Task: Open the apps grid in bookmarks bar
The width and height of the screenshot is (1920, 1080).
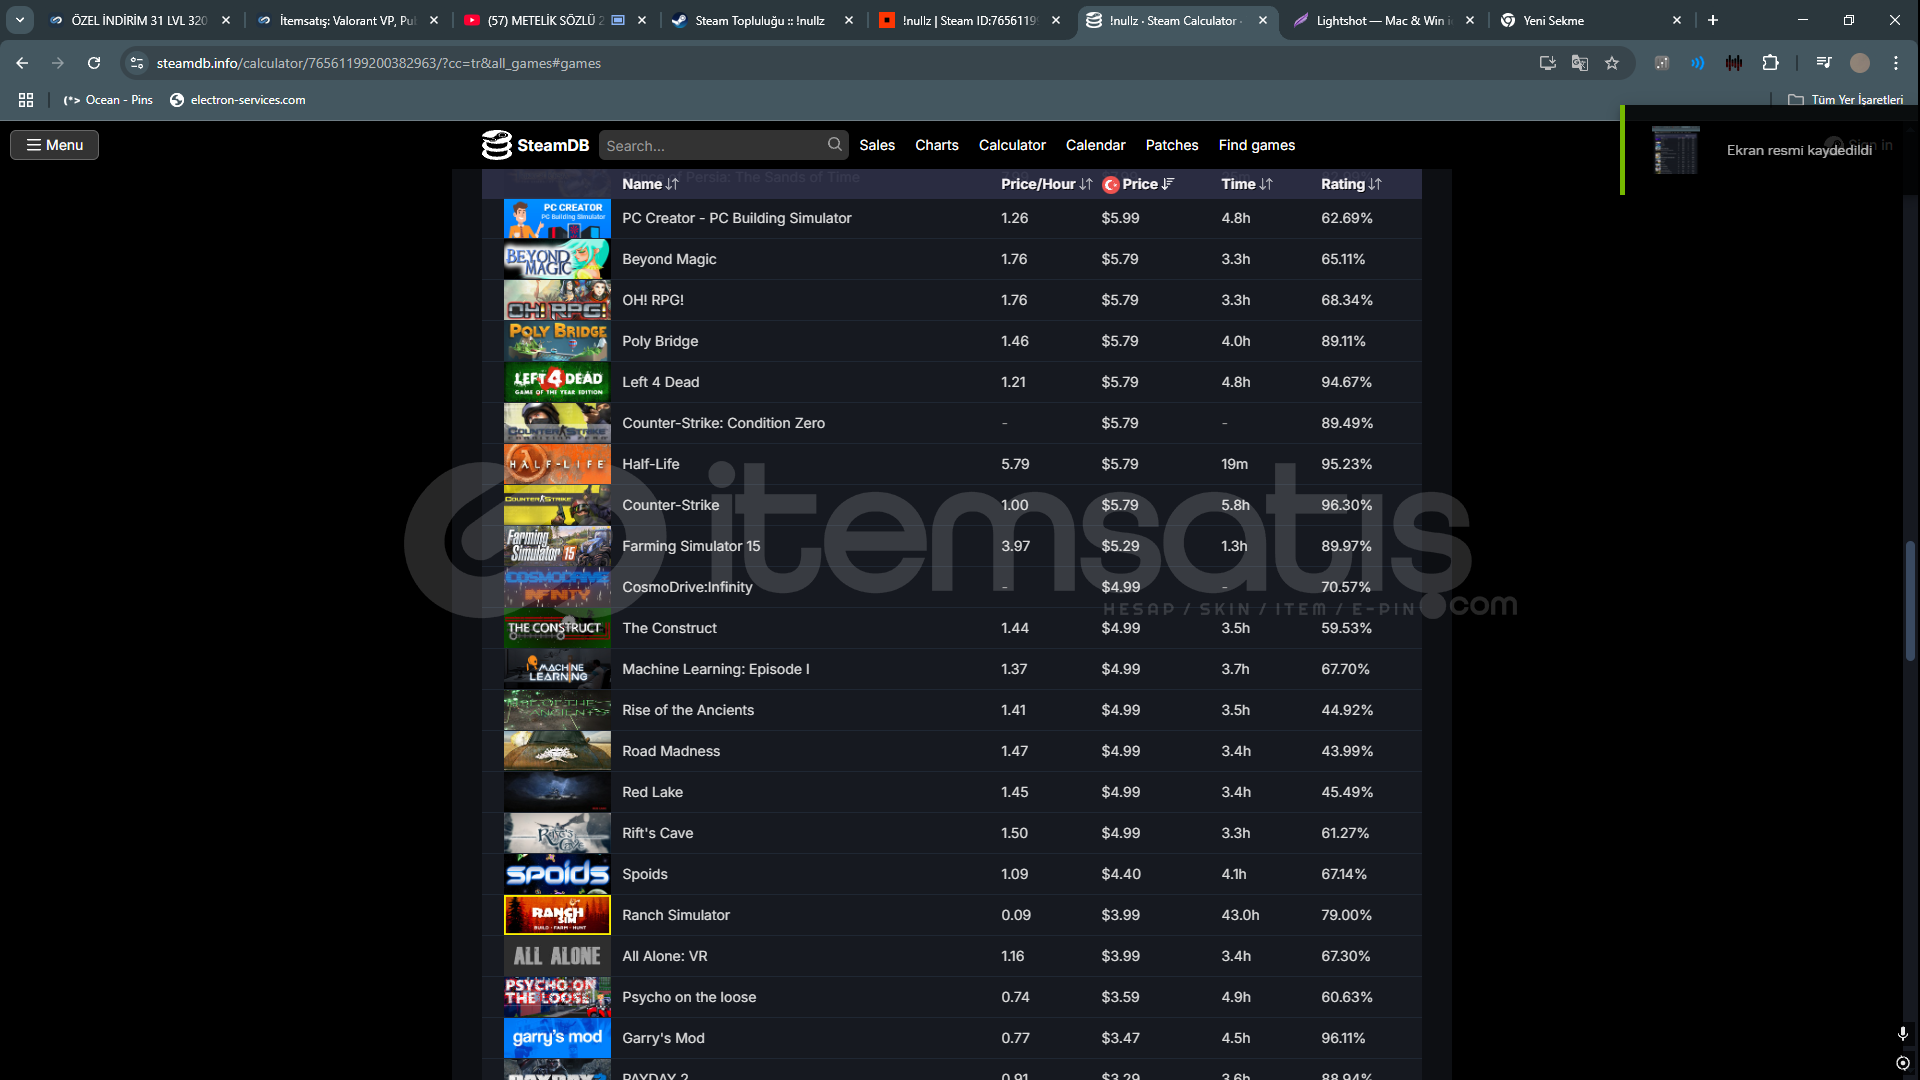Action: 26,100
